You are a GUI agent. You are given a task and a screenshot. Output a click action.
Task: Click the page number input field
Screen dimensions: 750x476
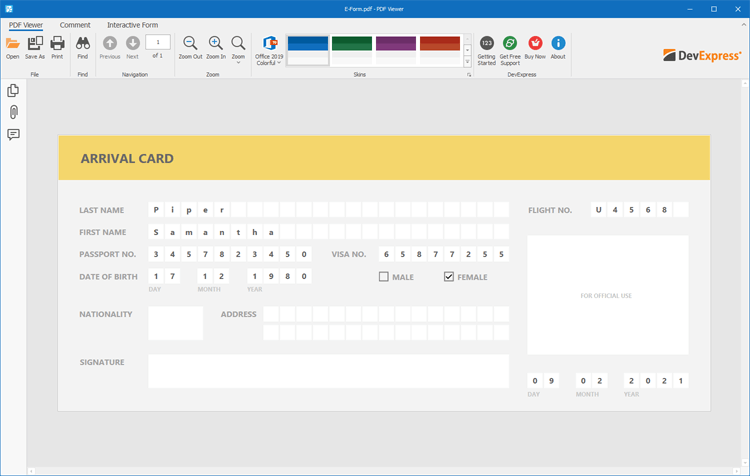pyautogui.click(x=158, y=42)
